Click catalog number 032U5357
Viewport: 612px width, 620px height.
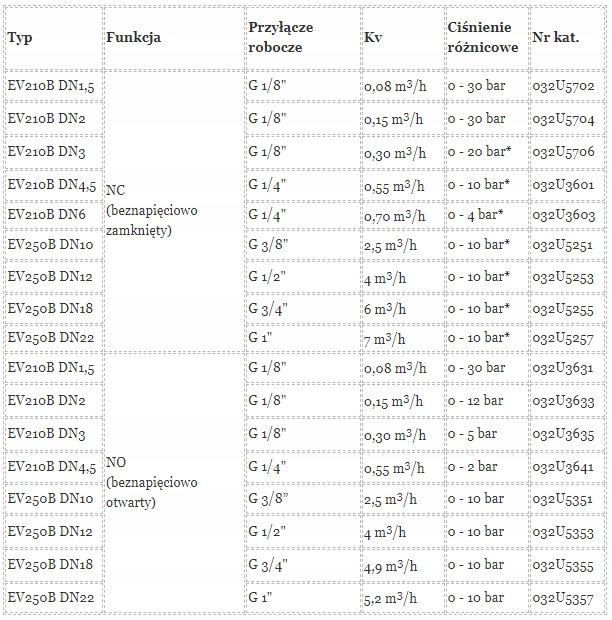coord(563,598)
